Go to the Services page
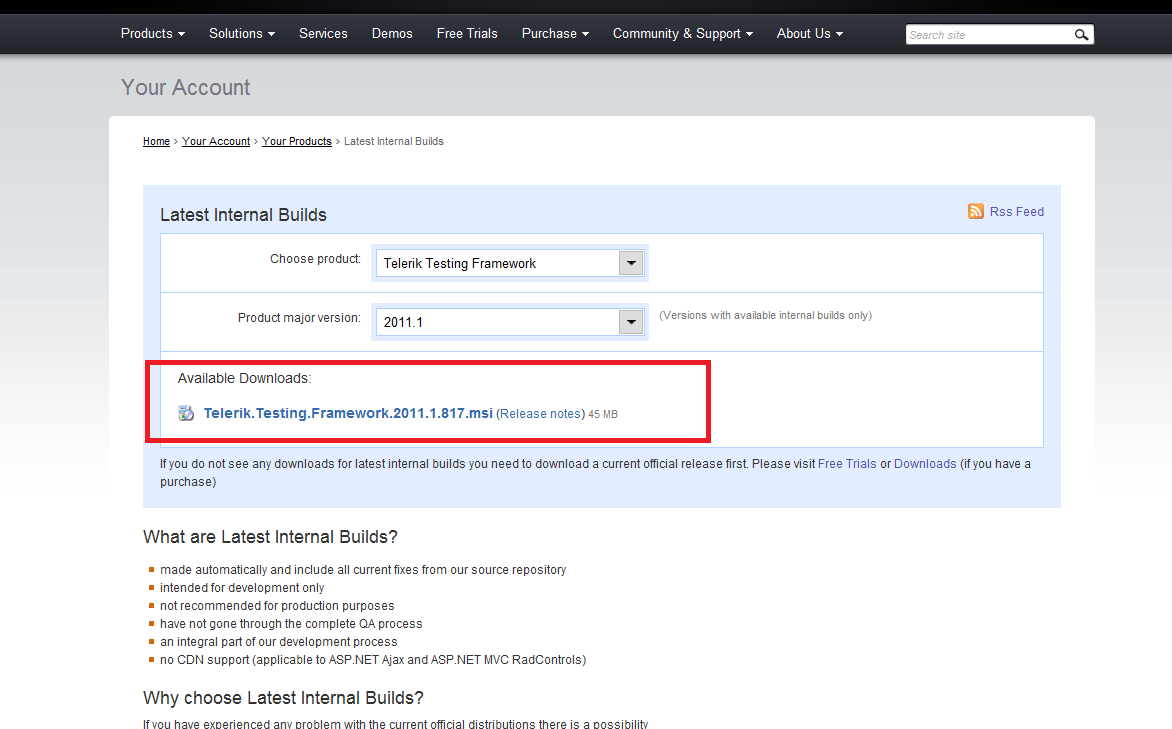Image resolution: width=1172 pixels, height=729 pixels. coord(323,34)
